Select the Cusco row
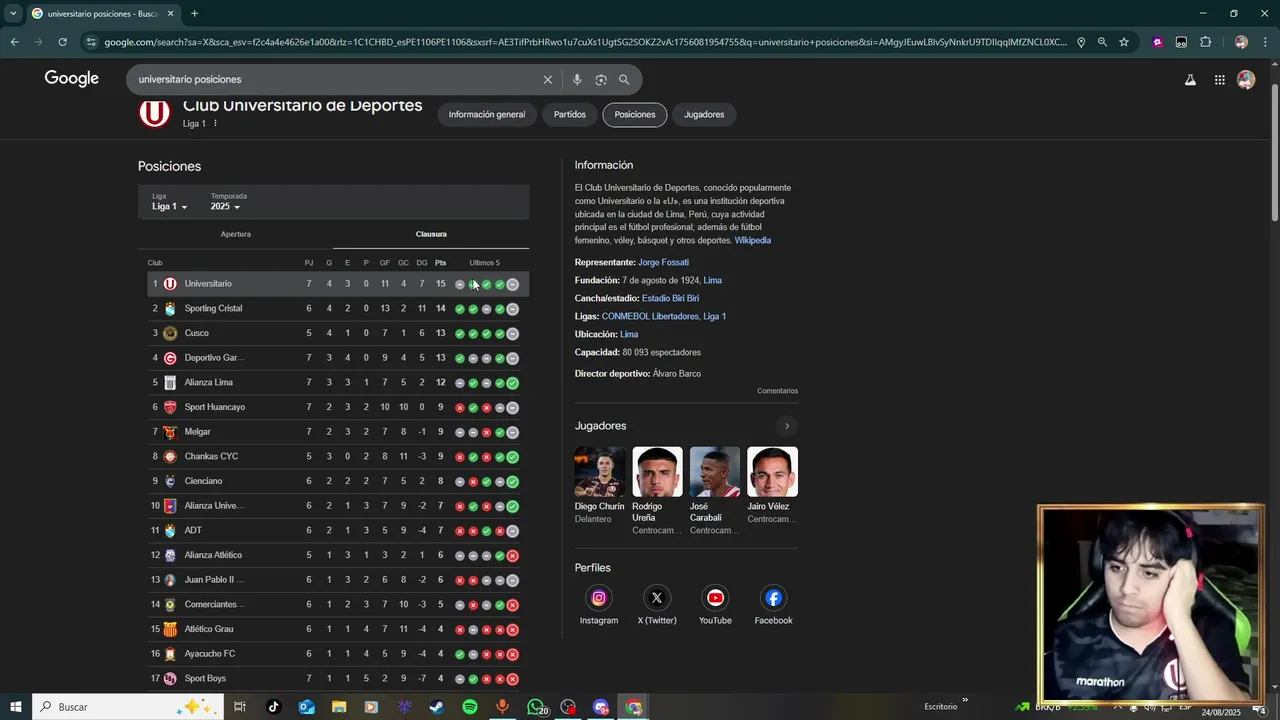 338,333
